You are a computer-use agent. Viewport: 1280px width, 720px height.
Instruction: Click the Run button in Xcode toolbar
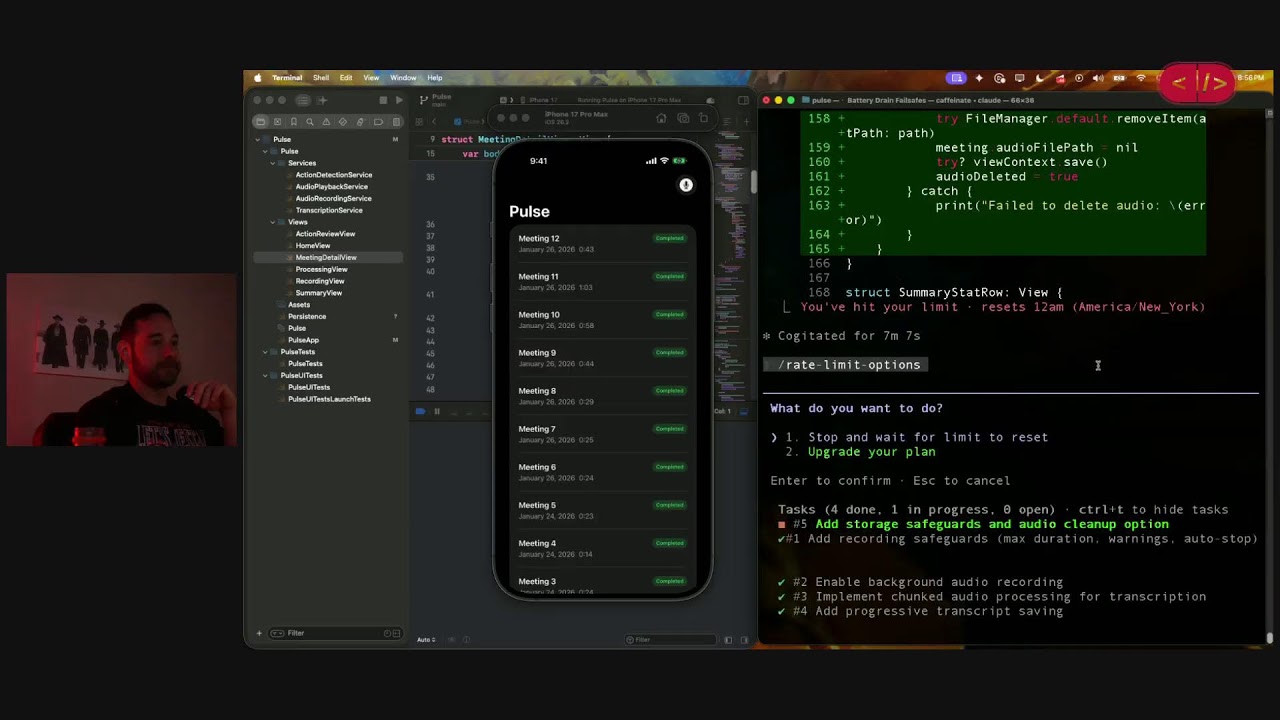(399, 100)
